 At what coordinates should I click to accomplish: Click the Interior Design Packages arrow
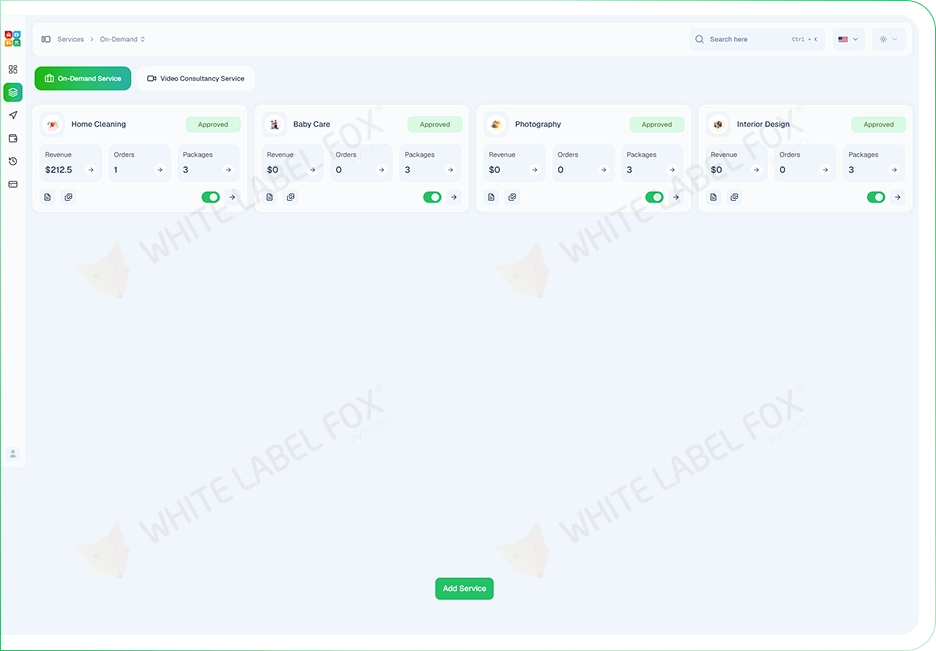894,170
